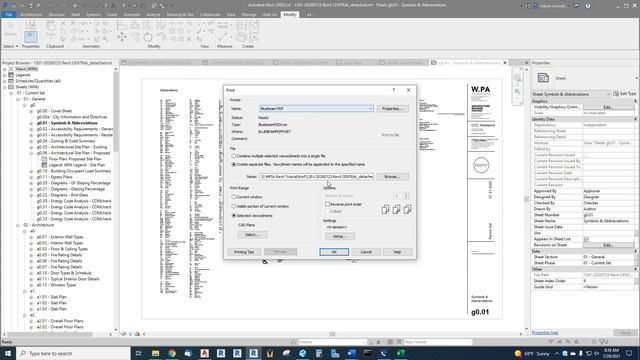Click Select... to choose views/sheets
The image size is (640, 360).
(253, 235)
